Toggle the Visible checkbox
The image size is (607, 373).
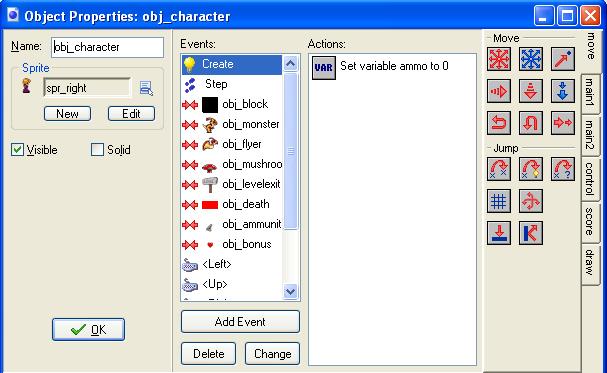click(17, 149)
